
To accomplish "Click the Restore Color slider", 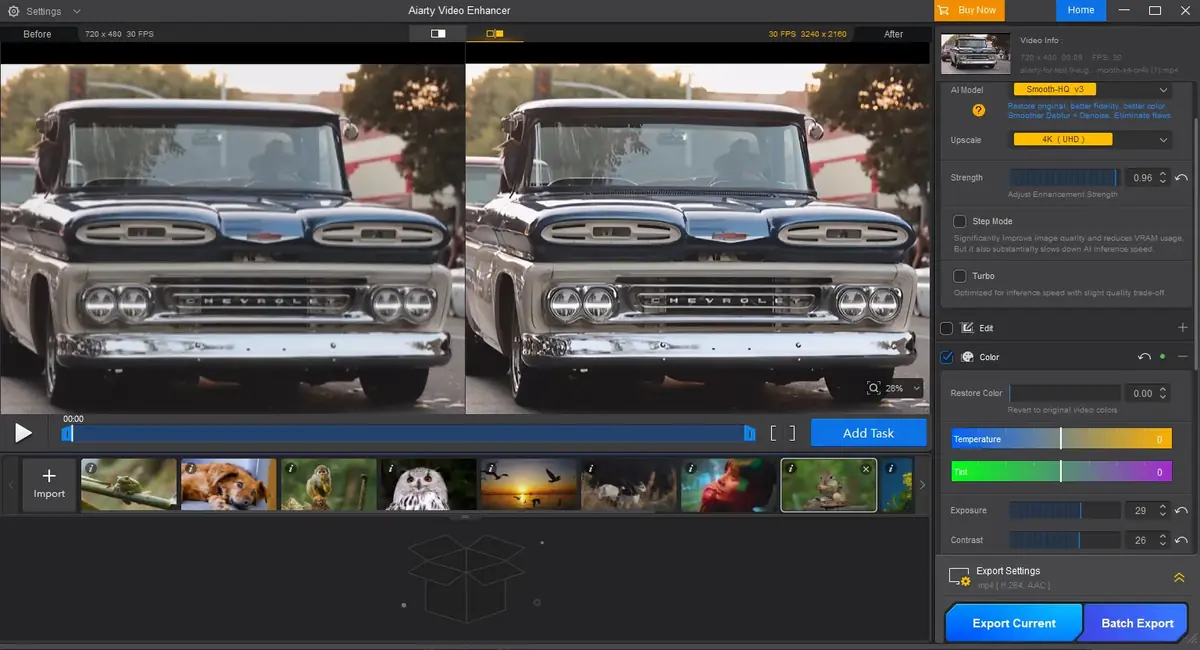I will coord(1066,393).
